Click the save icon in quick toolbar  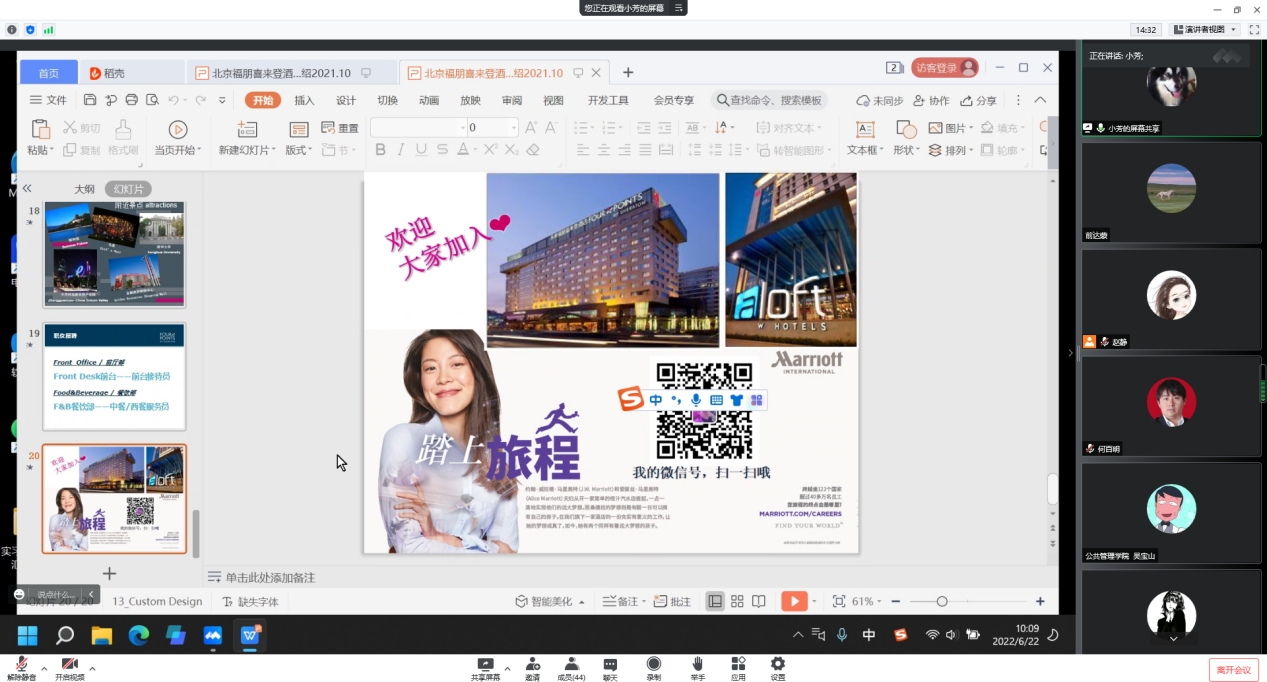coord(90,100)
